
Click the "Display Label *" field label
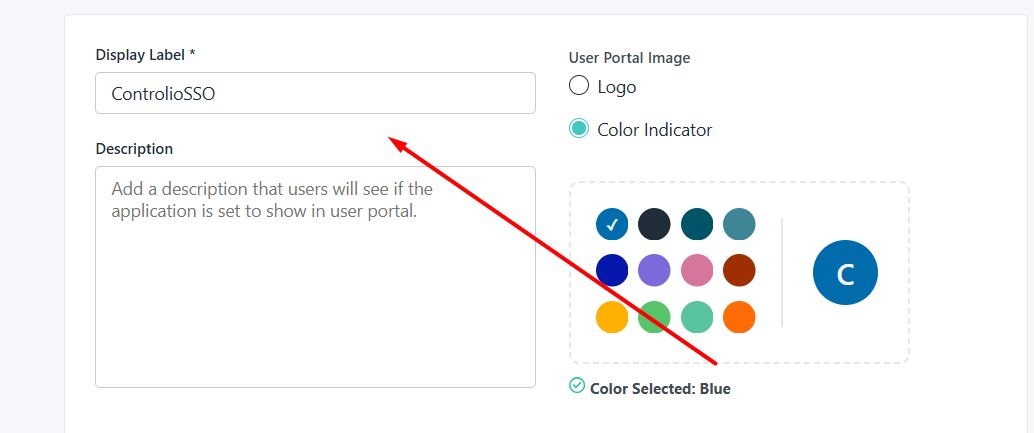coord(146,55)
